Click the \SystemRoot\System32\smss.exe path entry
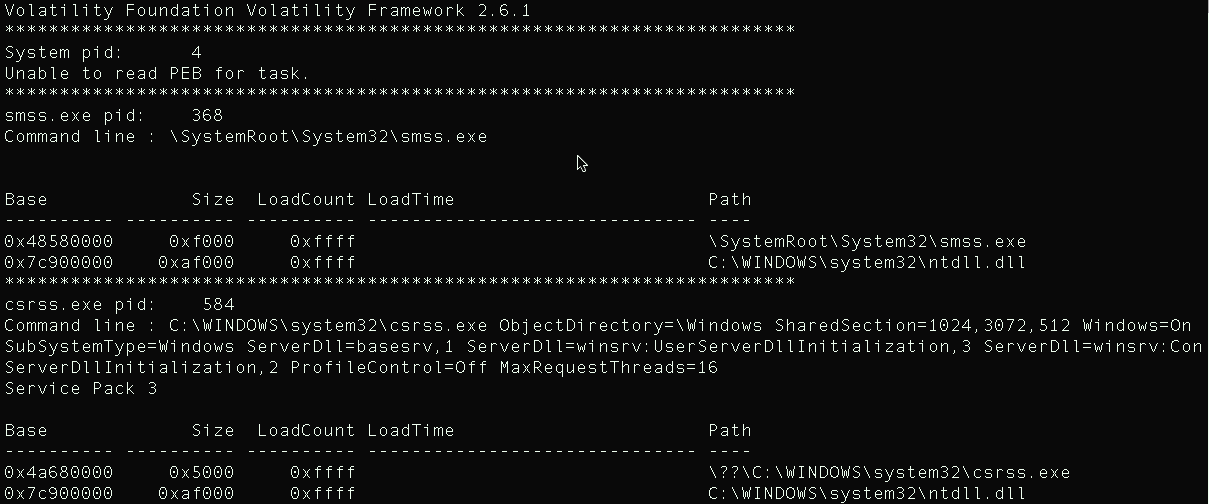This screenshot has height=504, width=1209. click(867, 241)
